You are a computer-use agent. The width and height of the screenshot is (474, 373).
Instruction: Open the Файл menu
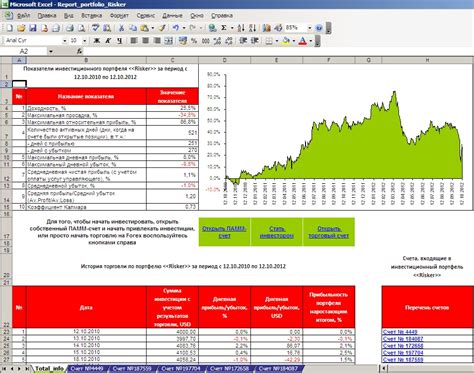23,16
